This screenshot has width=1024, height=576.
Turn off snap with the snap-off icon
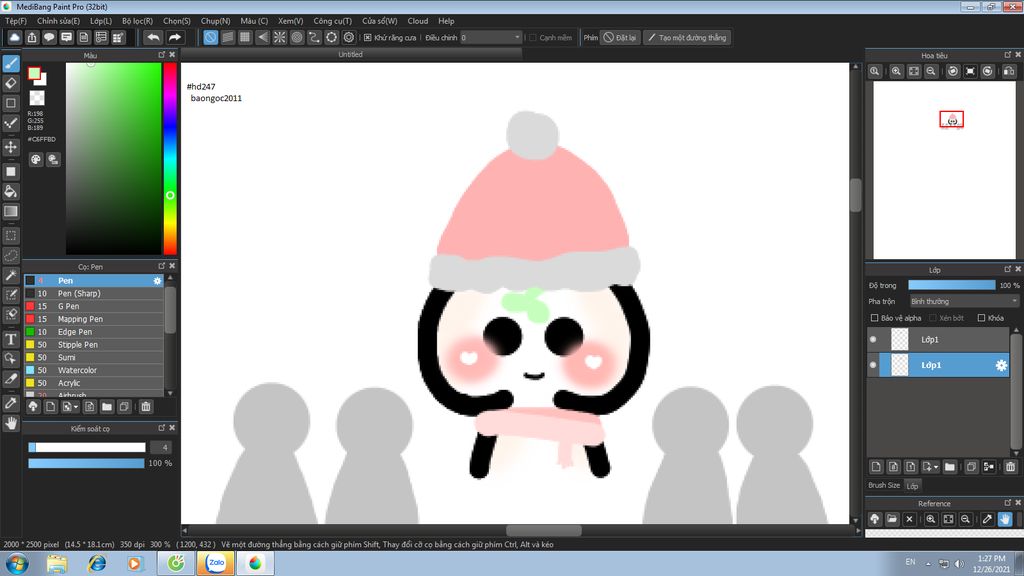pyautogui.click(x=210, y=37)
